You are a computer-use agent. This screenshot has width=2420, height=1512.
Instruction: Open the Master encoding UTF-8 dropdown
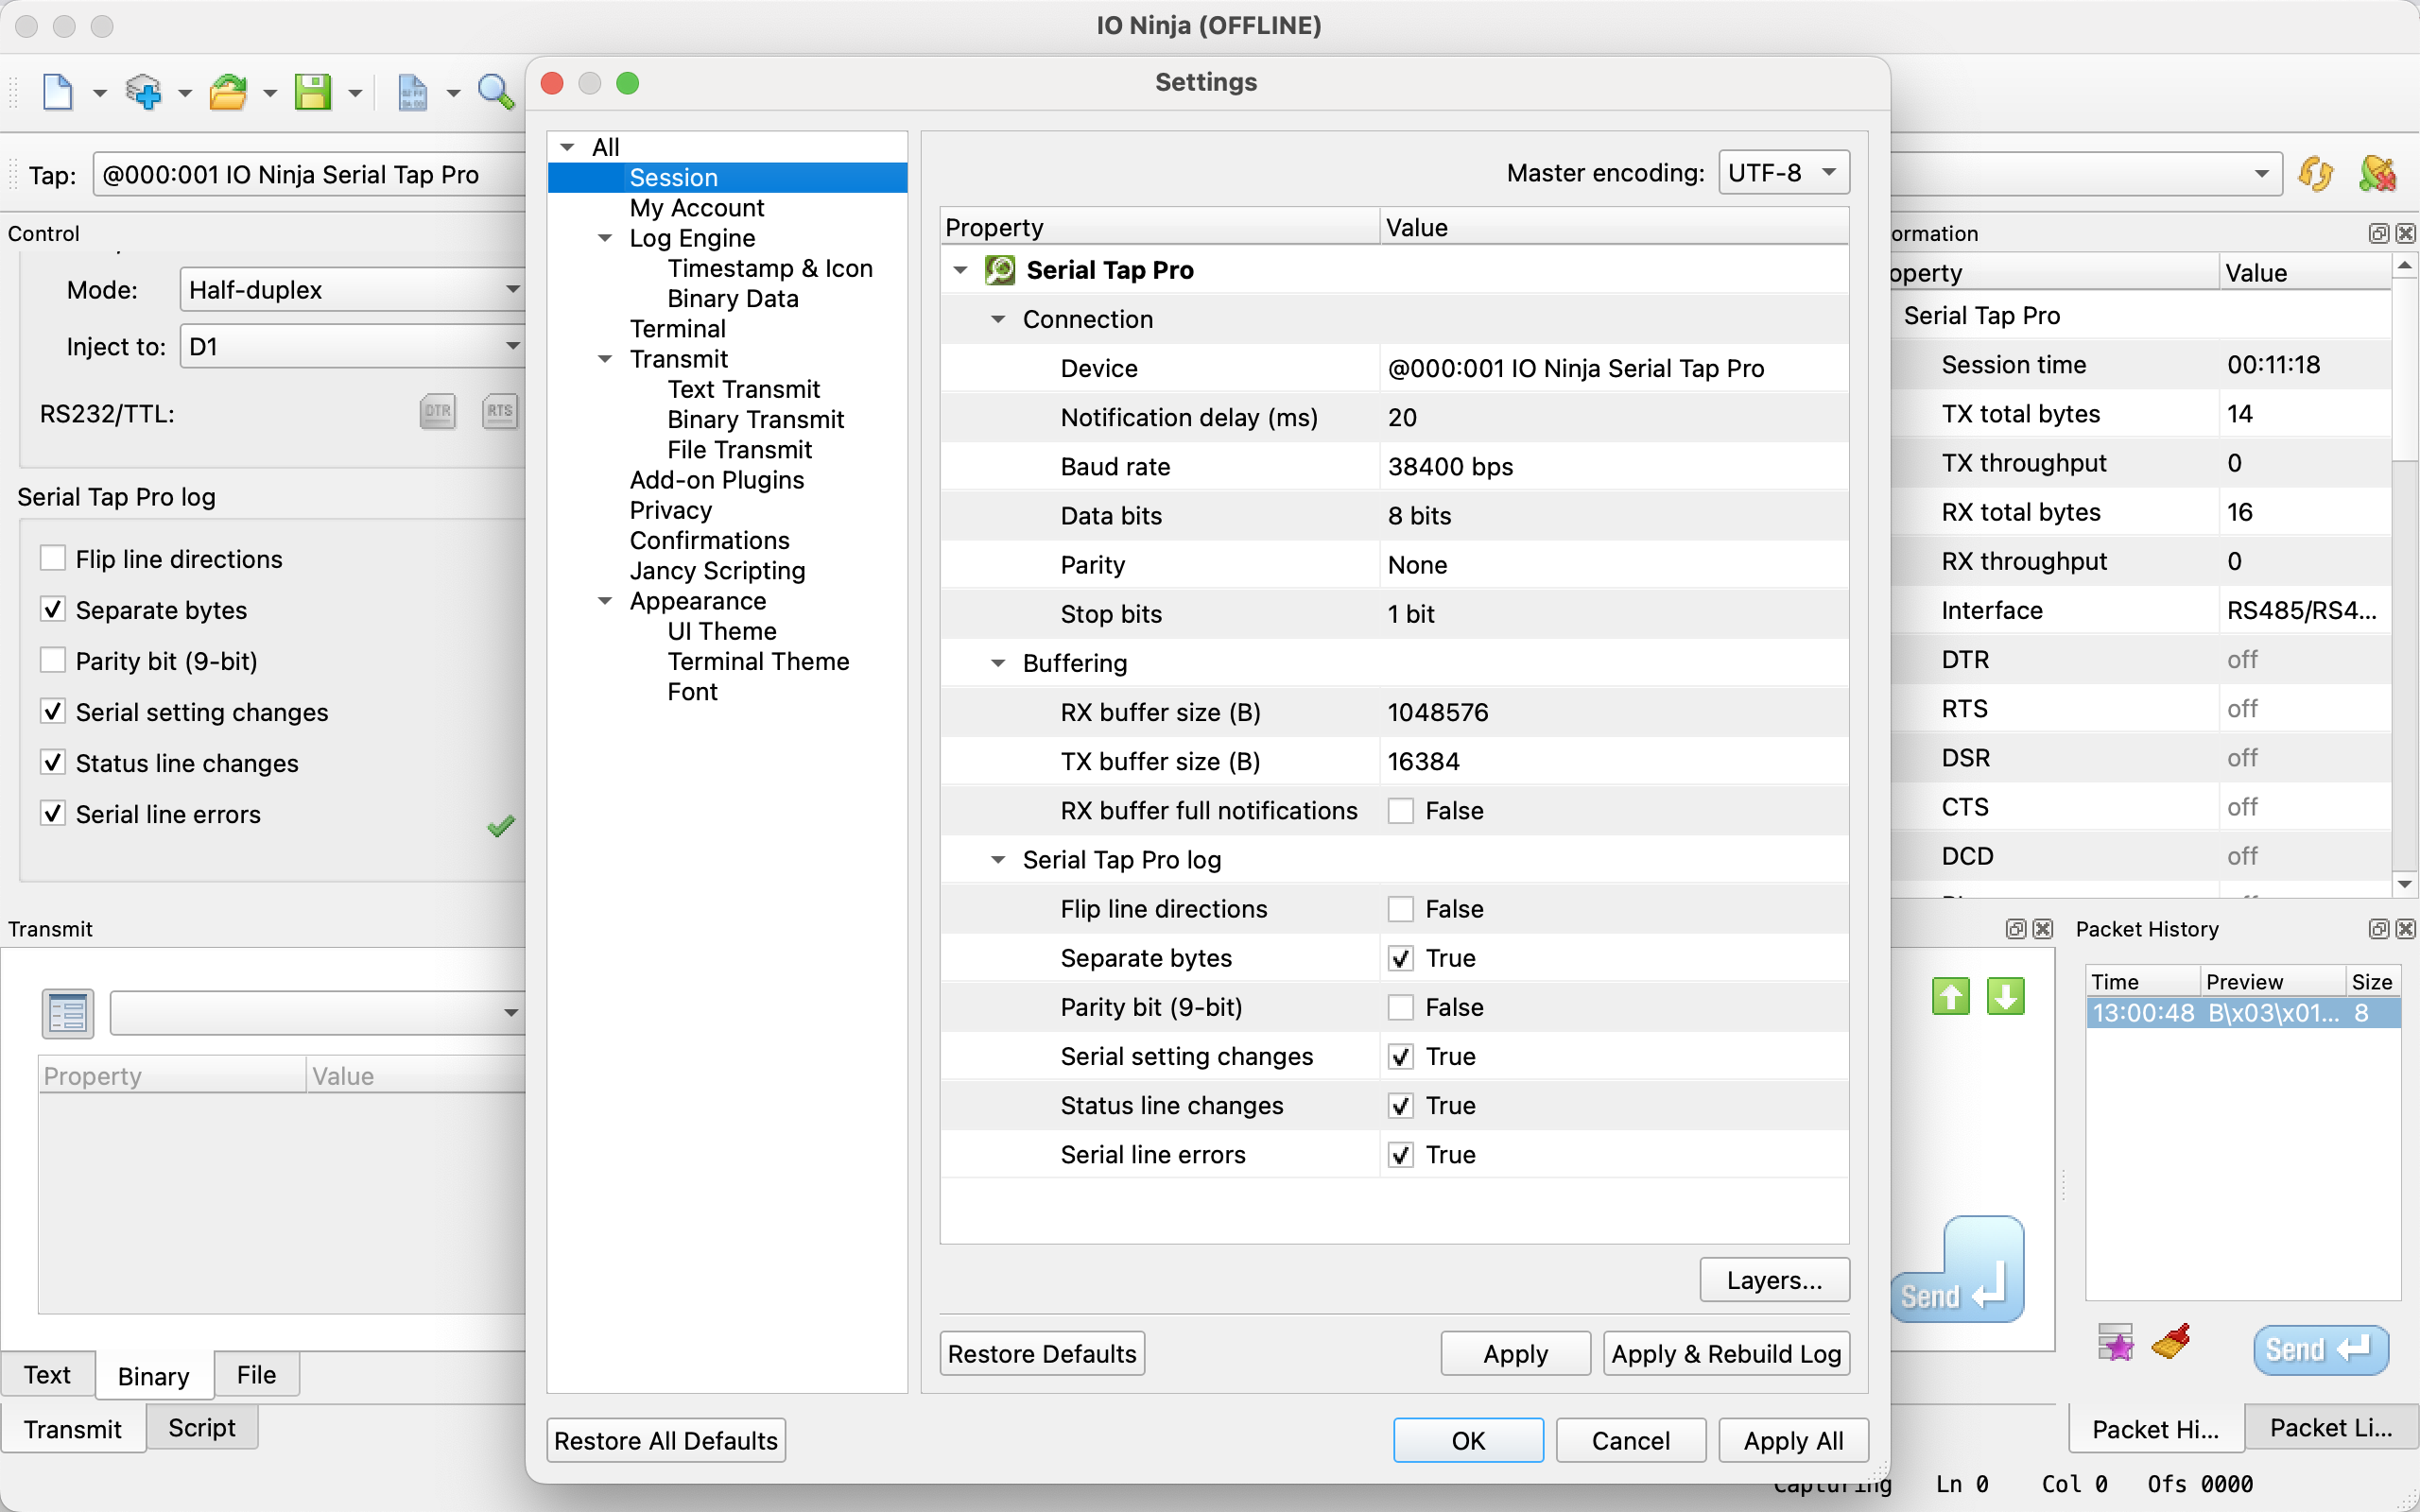(x=1783, y=172)
